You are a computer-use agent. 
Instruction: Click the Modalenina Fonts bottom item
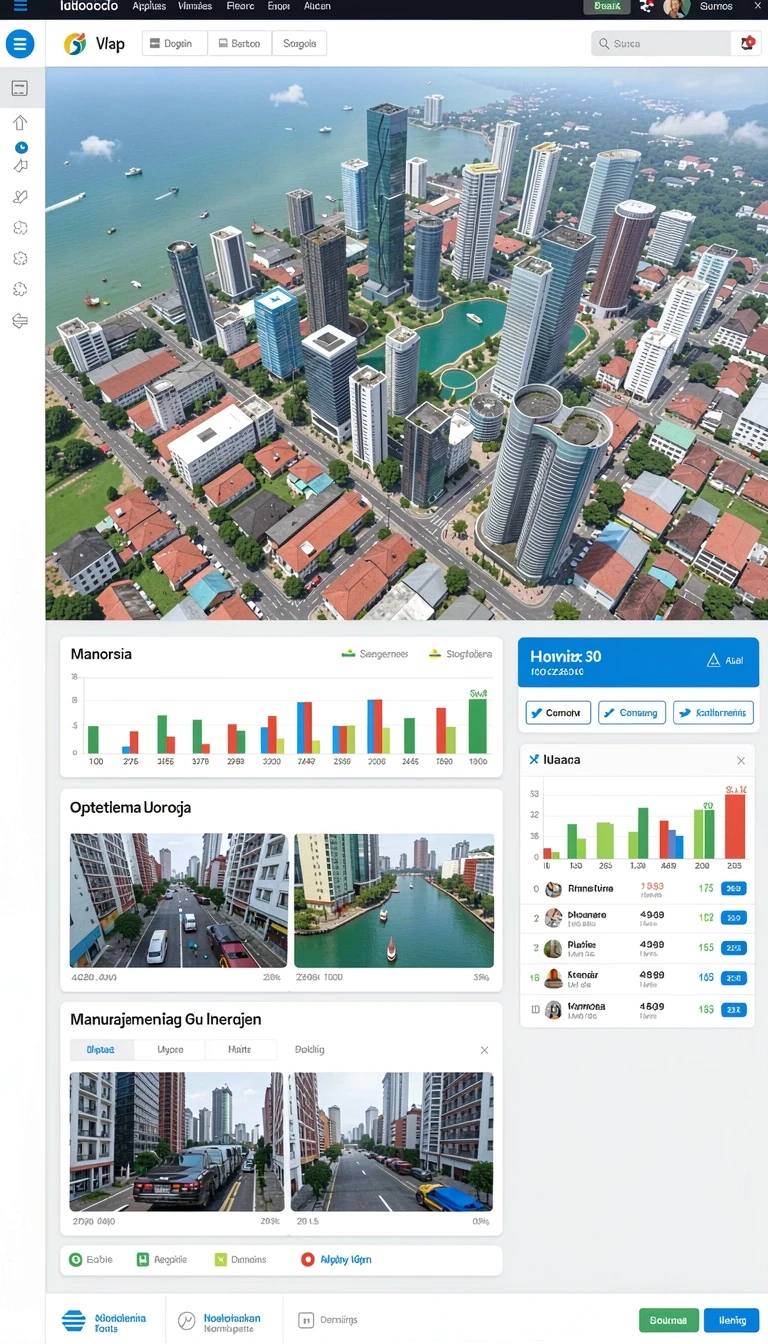point(104,1321)
